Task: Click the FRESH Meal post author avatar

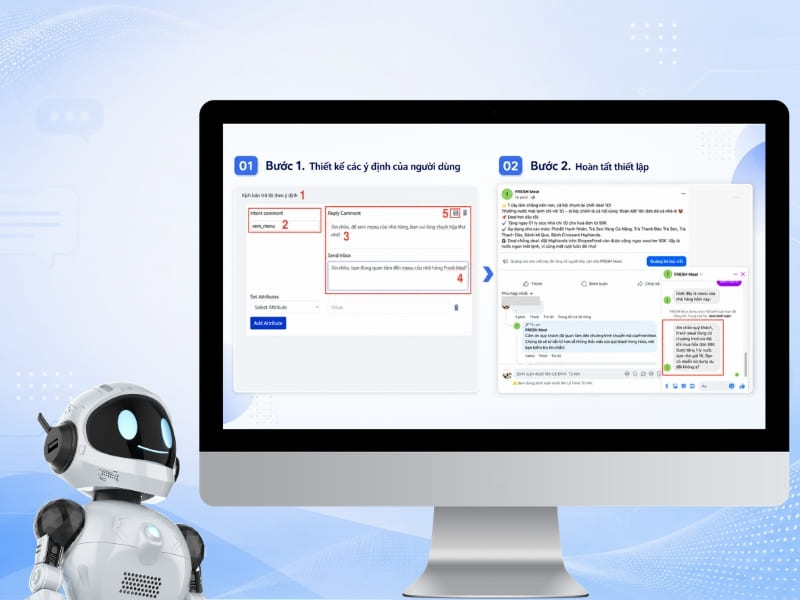Action: (507, 194)
